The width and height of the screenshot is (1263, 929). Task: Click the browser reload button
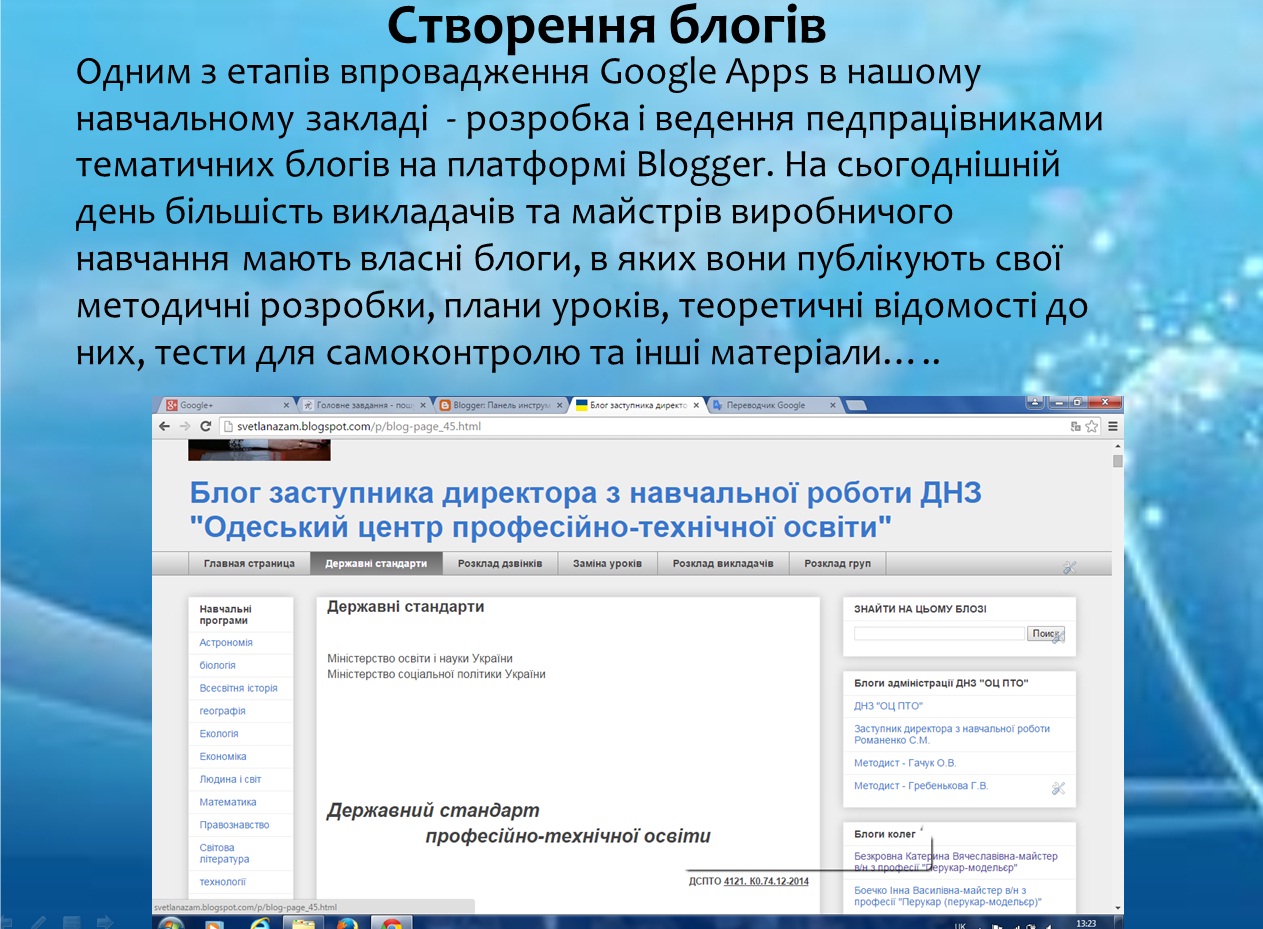coord(205,426)
